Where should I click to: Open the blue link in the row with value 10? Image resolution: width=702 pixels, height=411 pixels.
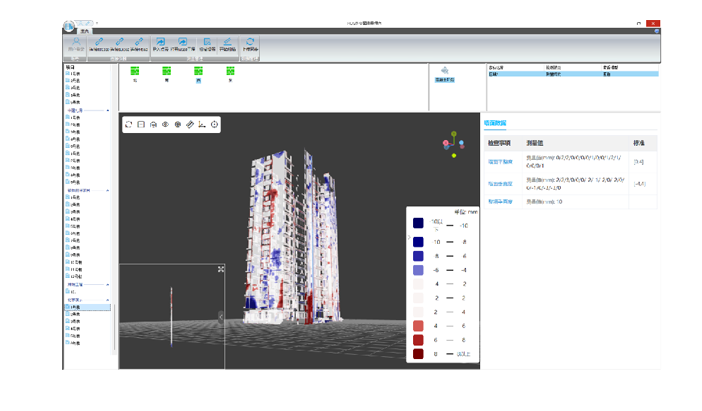500,202
